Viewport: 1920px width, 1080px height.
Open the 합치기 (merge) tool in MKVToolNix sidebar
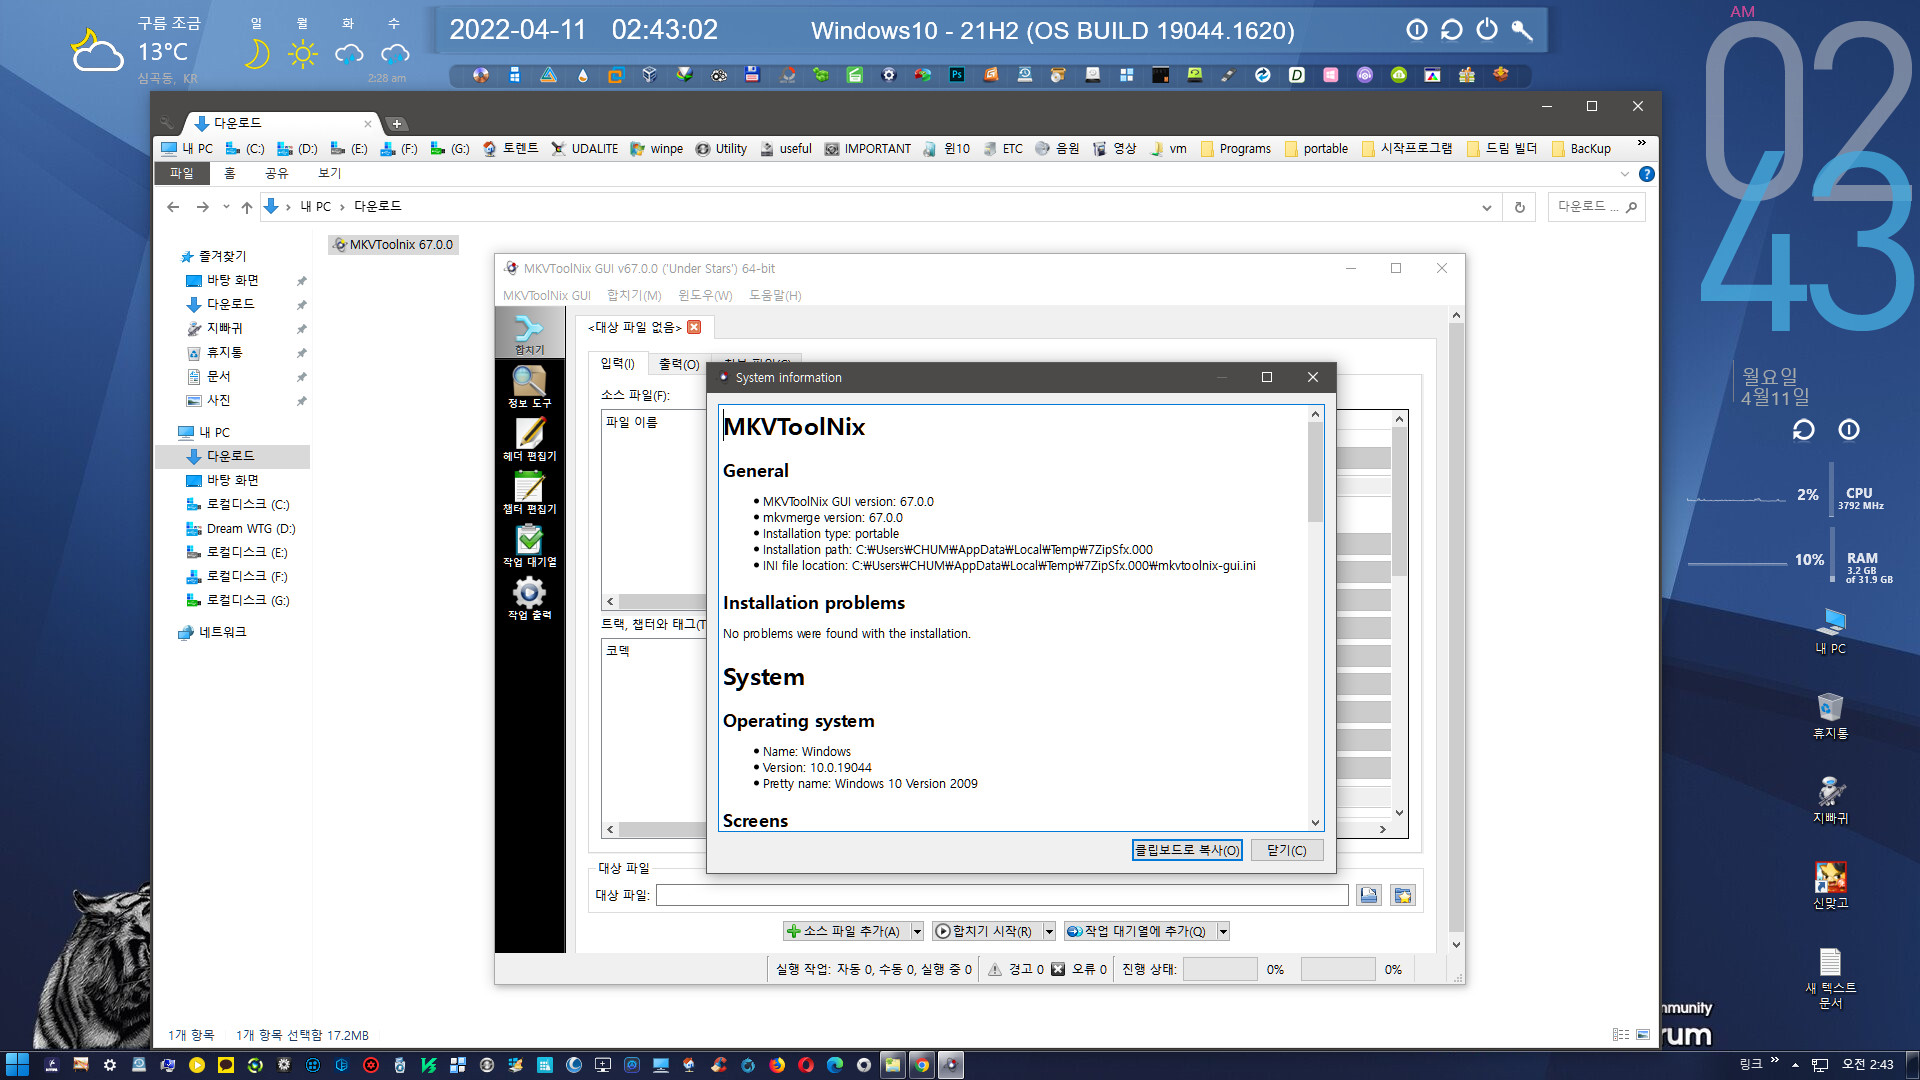pos(529,334)
